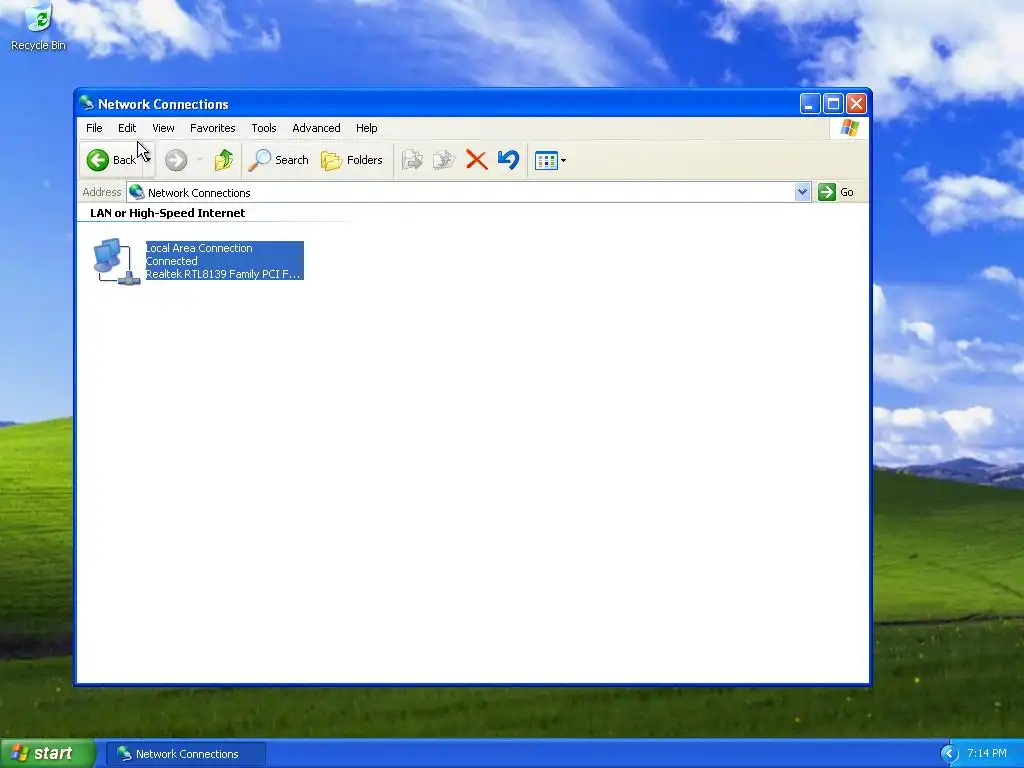The width and height of the screenshot is (1024, 768).
Task: Click the Local Area Connection label
Action: point(199,248)
